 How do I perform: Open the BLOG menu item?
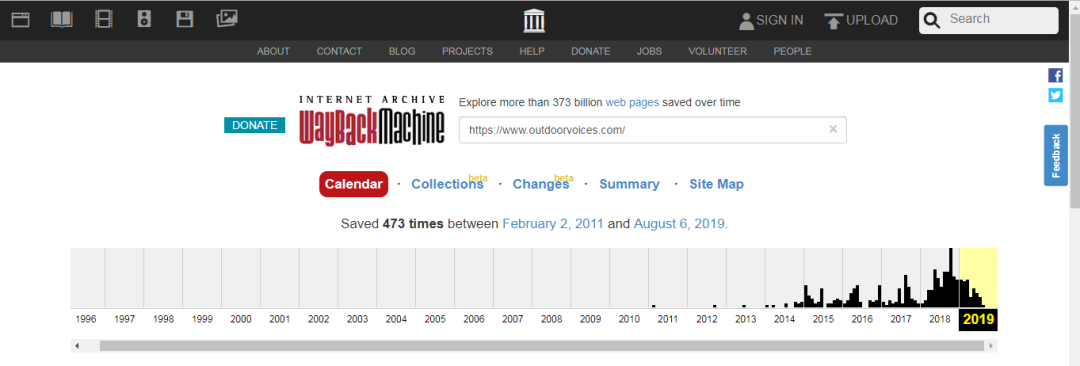tap(402, 51)
